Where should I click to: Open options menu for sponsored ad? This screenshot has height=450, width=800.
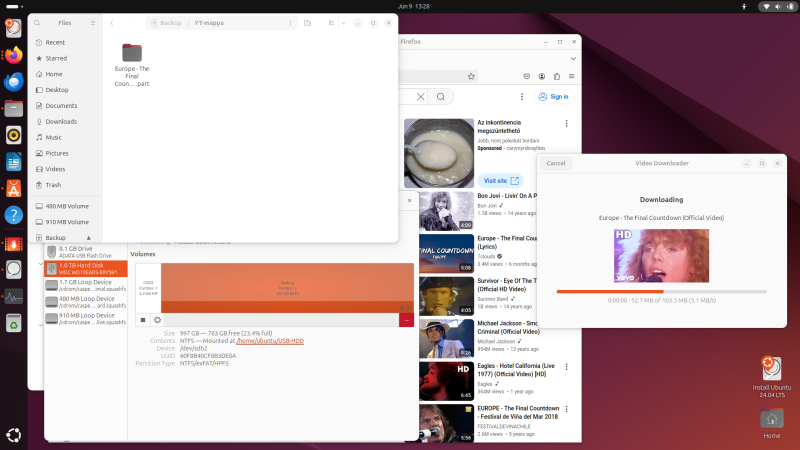(566, 123)
